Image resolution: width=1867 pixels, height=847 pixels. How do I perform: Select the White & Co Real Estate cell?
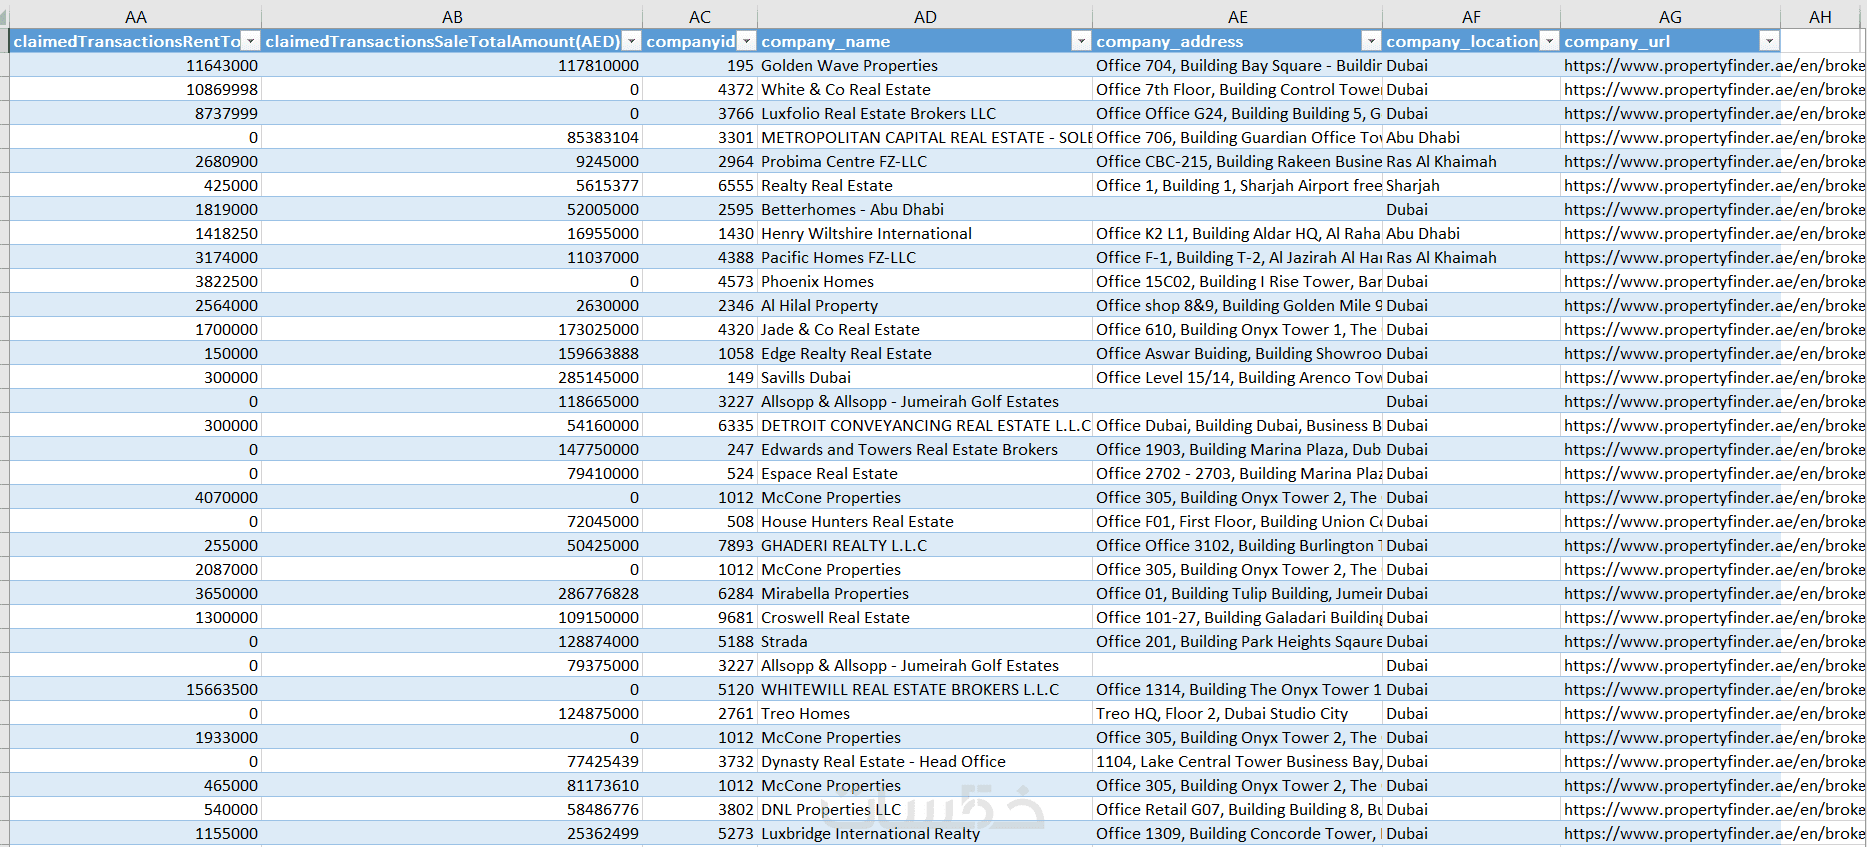pyautogui.click(x=925, y=89)
